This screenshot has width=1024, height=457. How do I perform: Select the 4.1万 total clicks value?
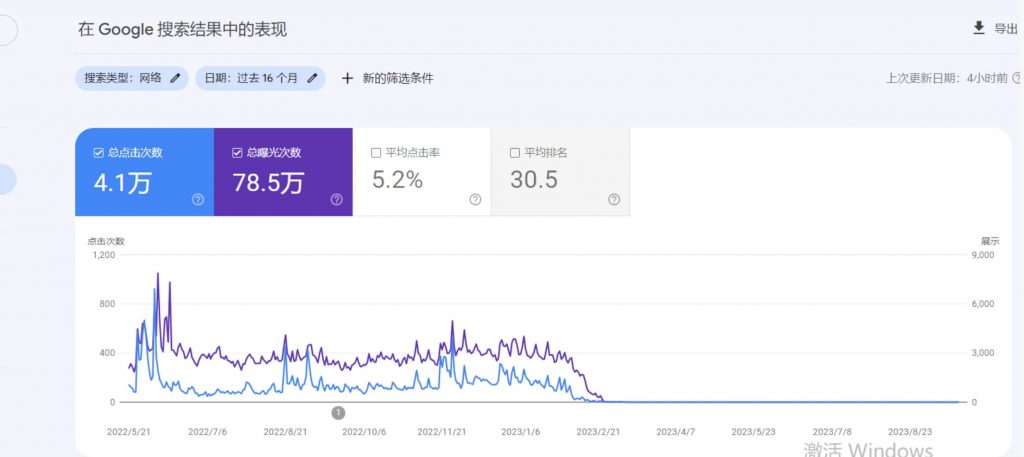pyautogui.click(x=122, y=182)
